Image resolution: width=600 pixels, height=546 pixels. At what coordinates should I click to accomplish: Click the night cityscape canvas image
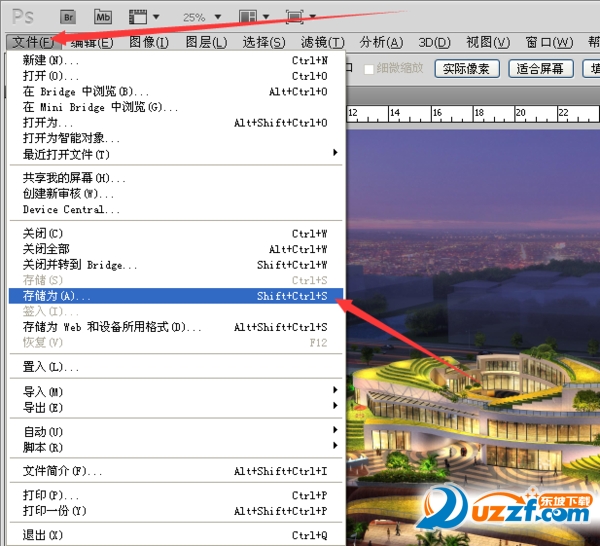point(473,337)
